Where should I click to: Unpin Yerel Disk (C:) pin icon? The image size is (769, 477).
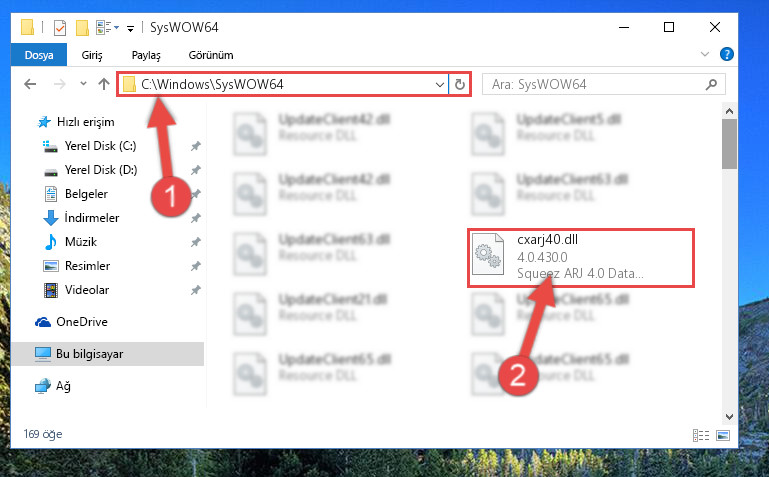[196, 146]
